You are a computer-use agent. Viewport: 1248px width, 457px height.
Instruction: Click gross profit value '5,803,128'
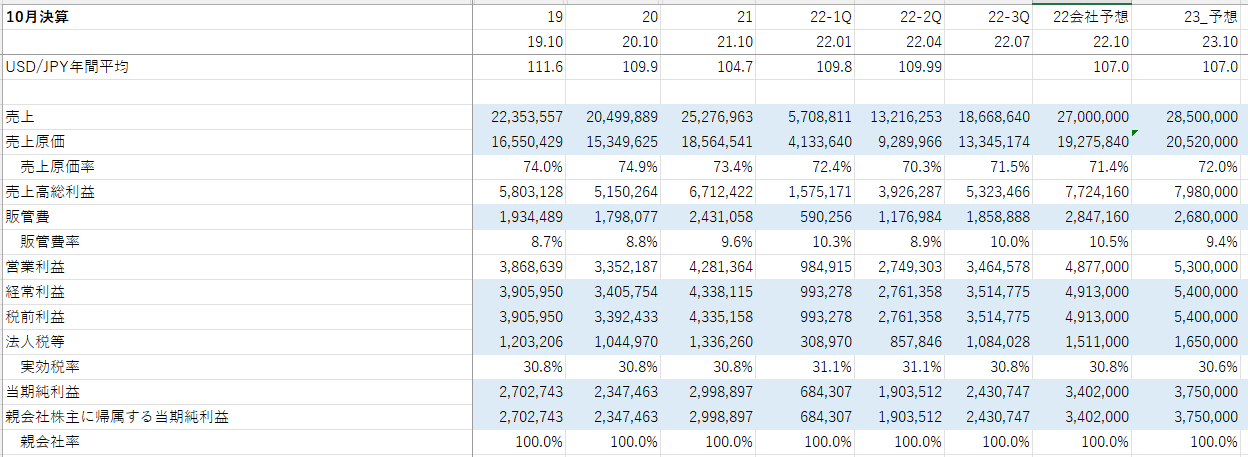[x=521, y=192]
